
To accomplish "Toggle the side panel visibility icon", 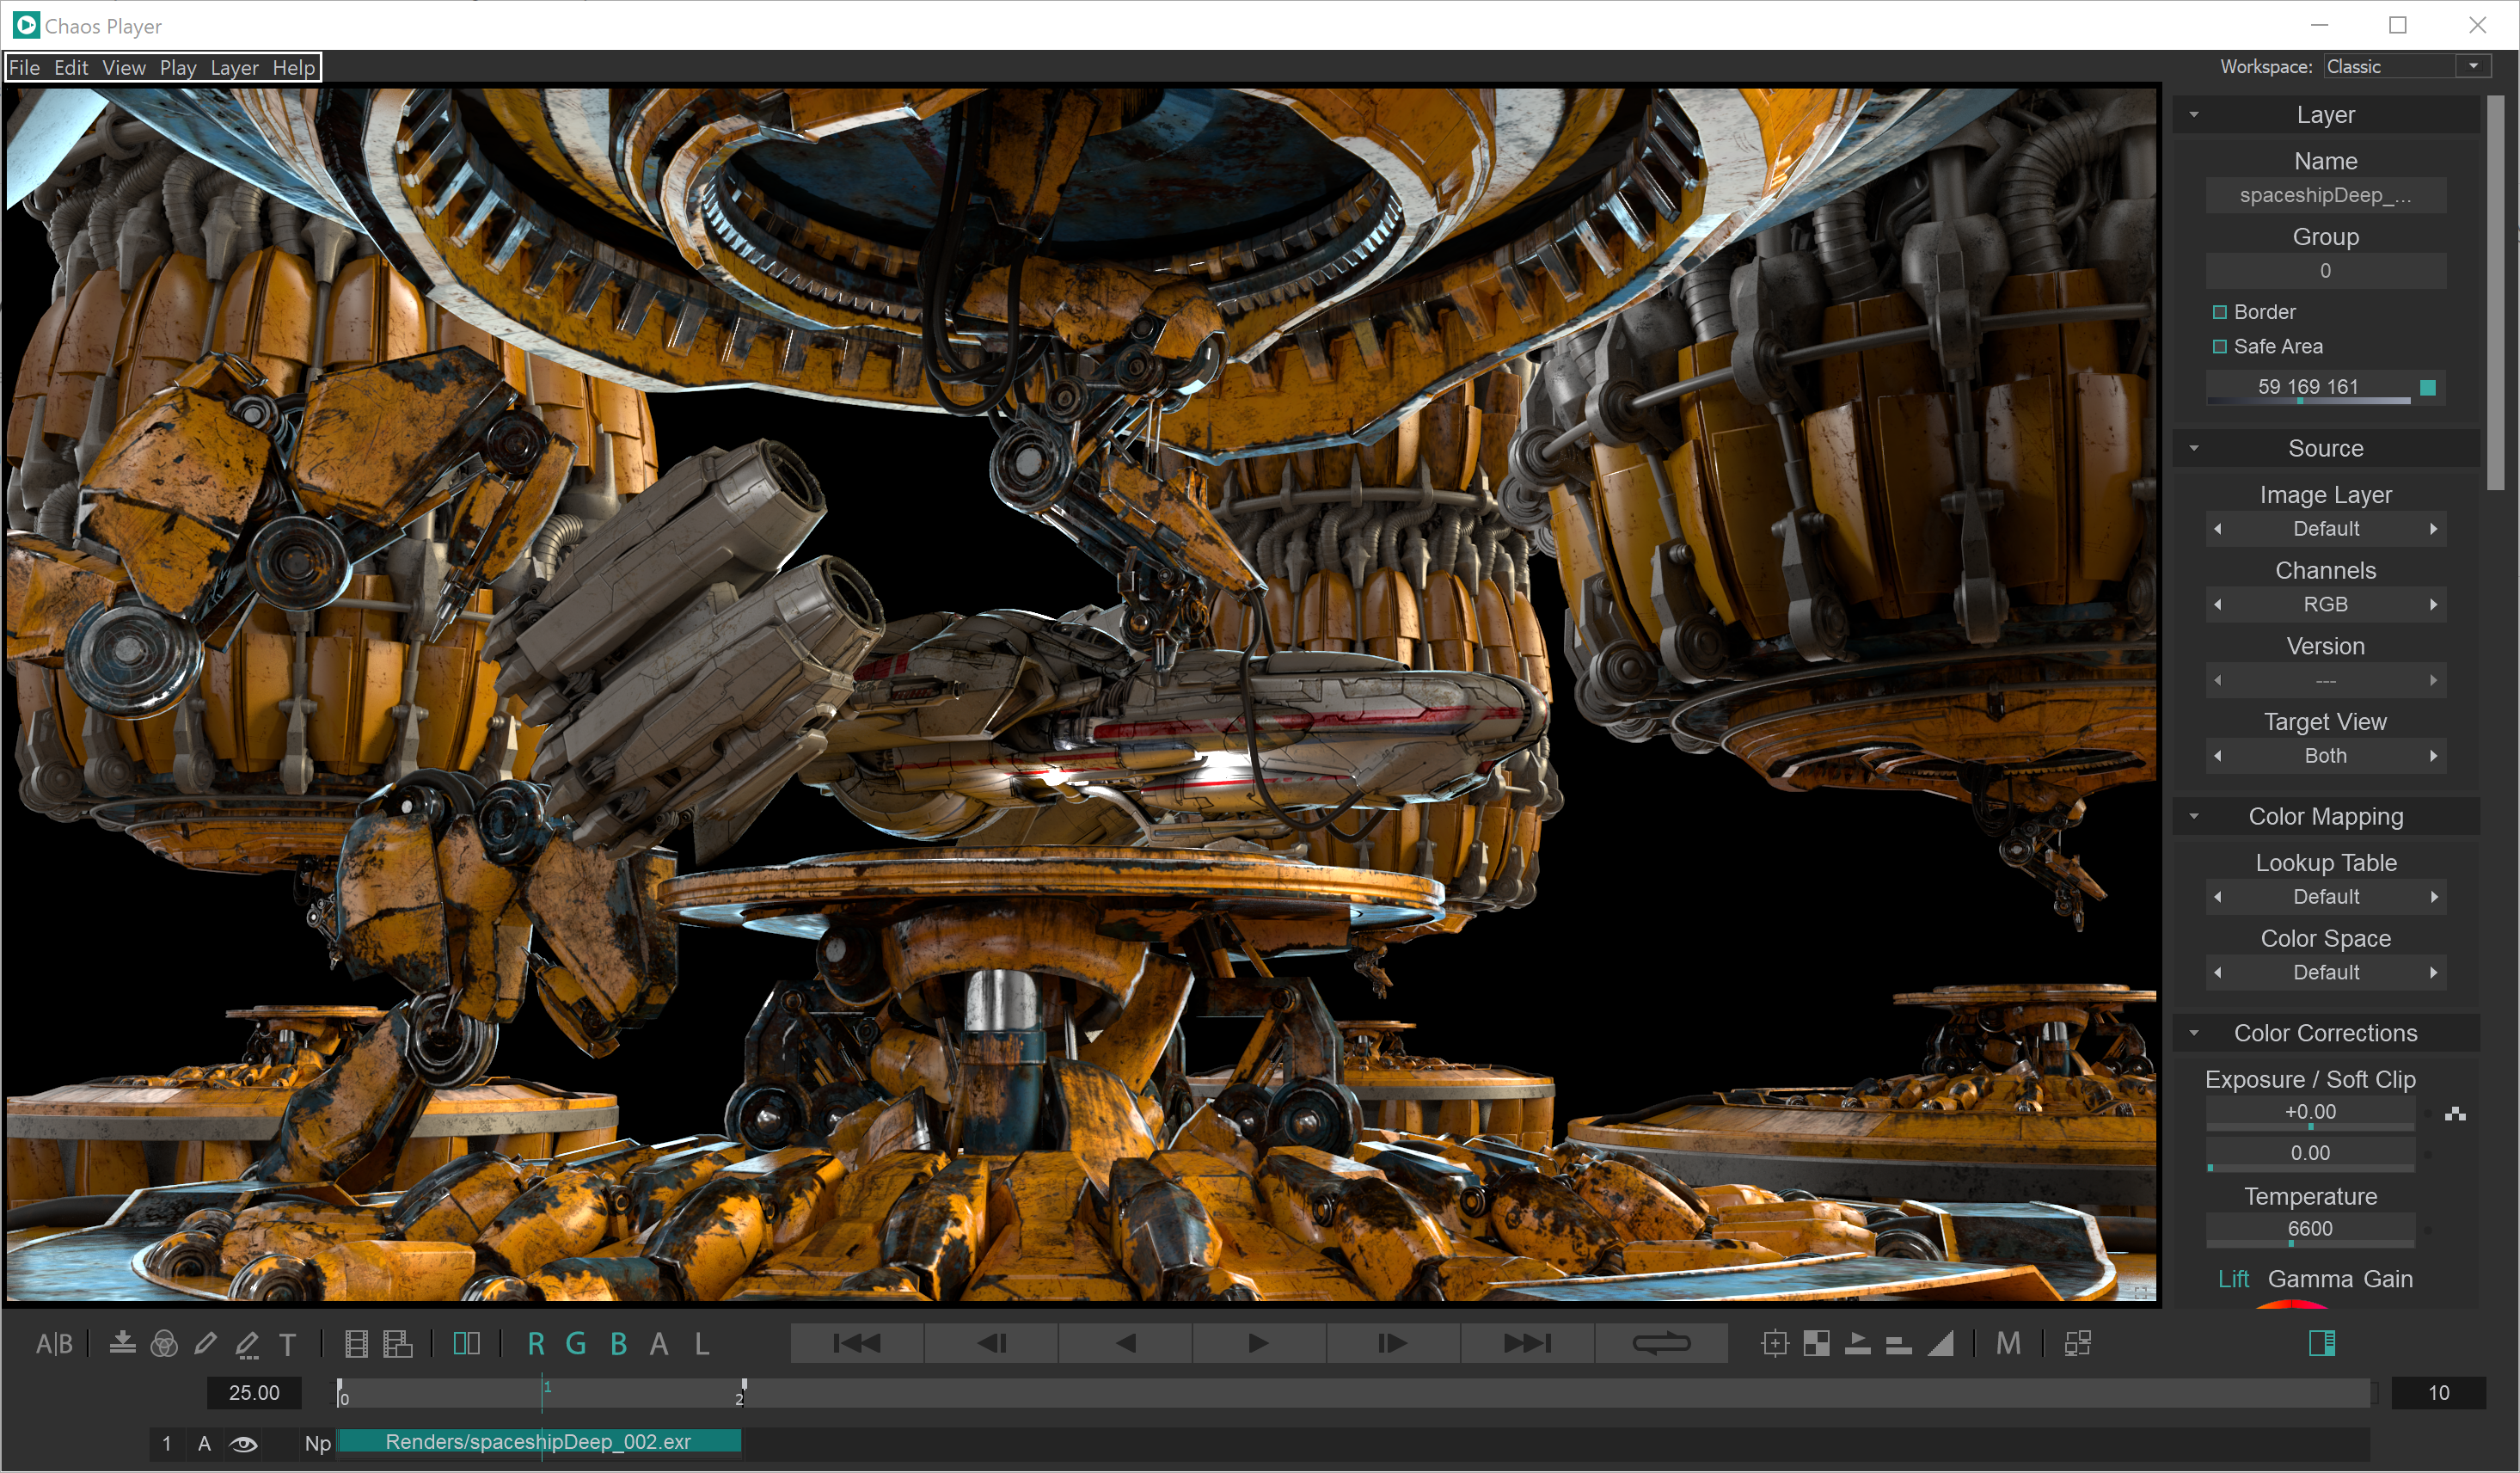I will (x=2322, y=1343).
